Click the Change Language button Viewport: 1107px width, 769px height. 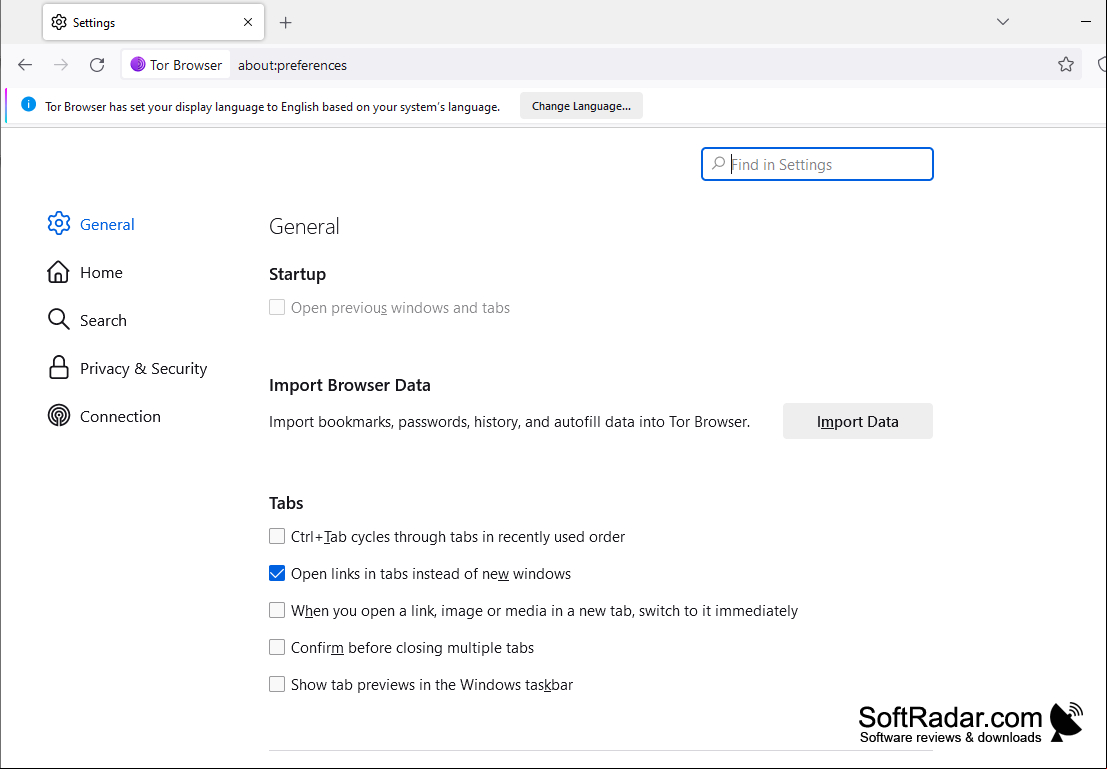581,106
